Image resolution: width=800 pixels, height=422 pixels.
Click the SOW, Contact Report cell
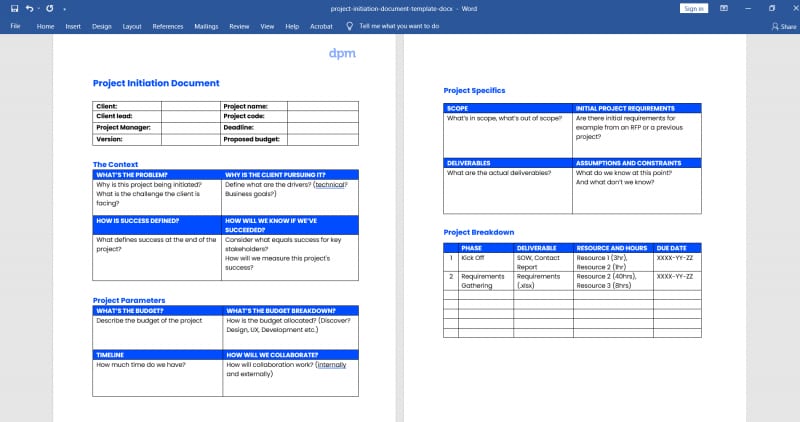[543, 262]
